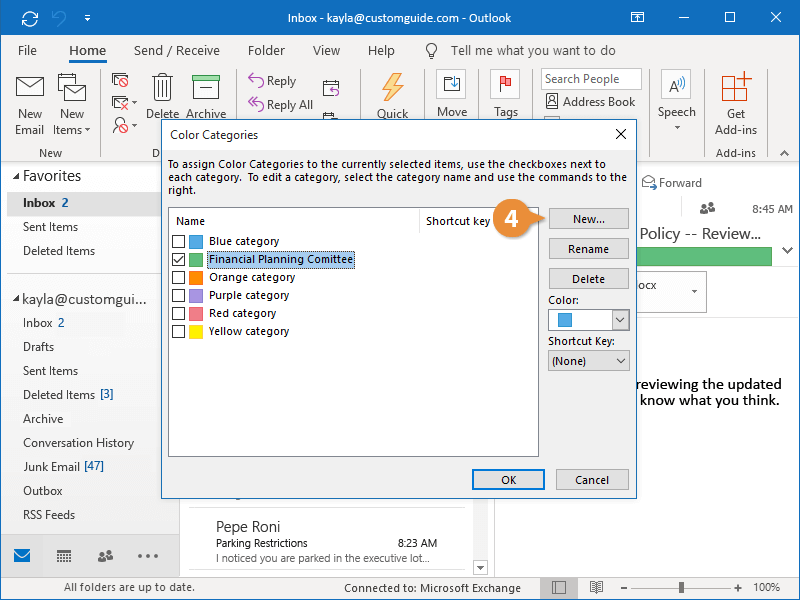Click the Undo icon in the title bar

59,18
